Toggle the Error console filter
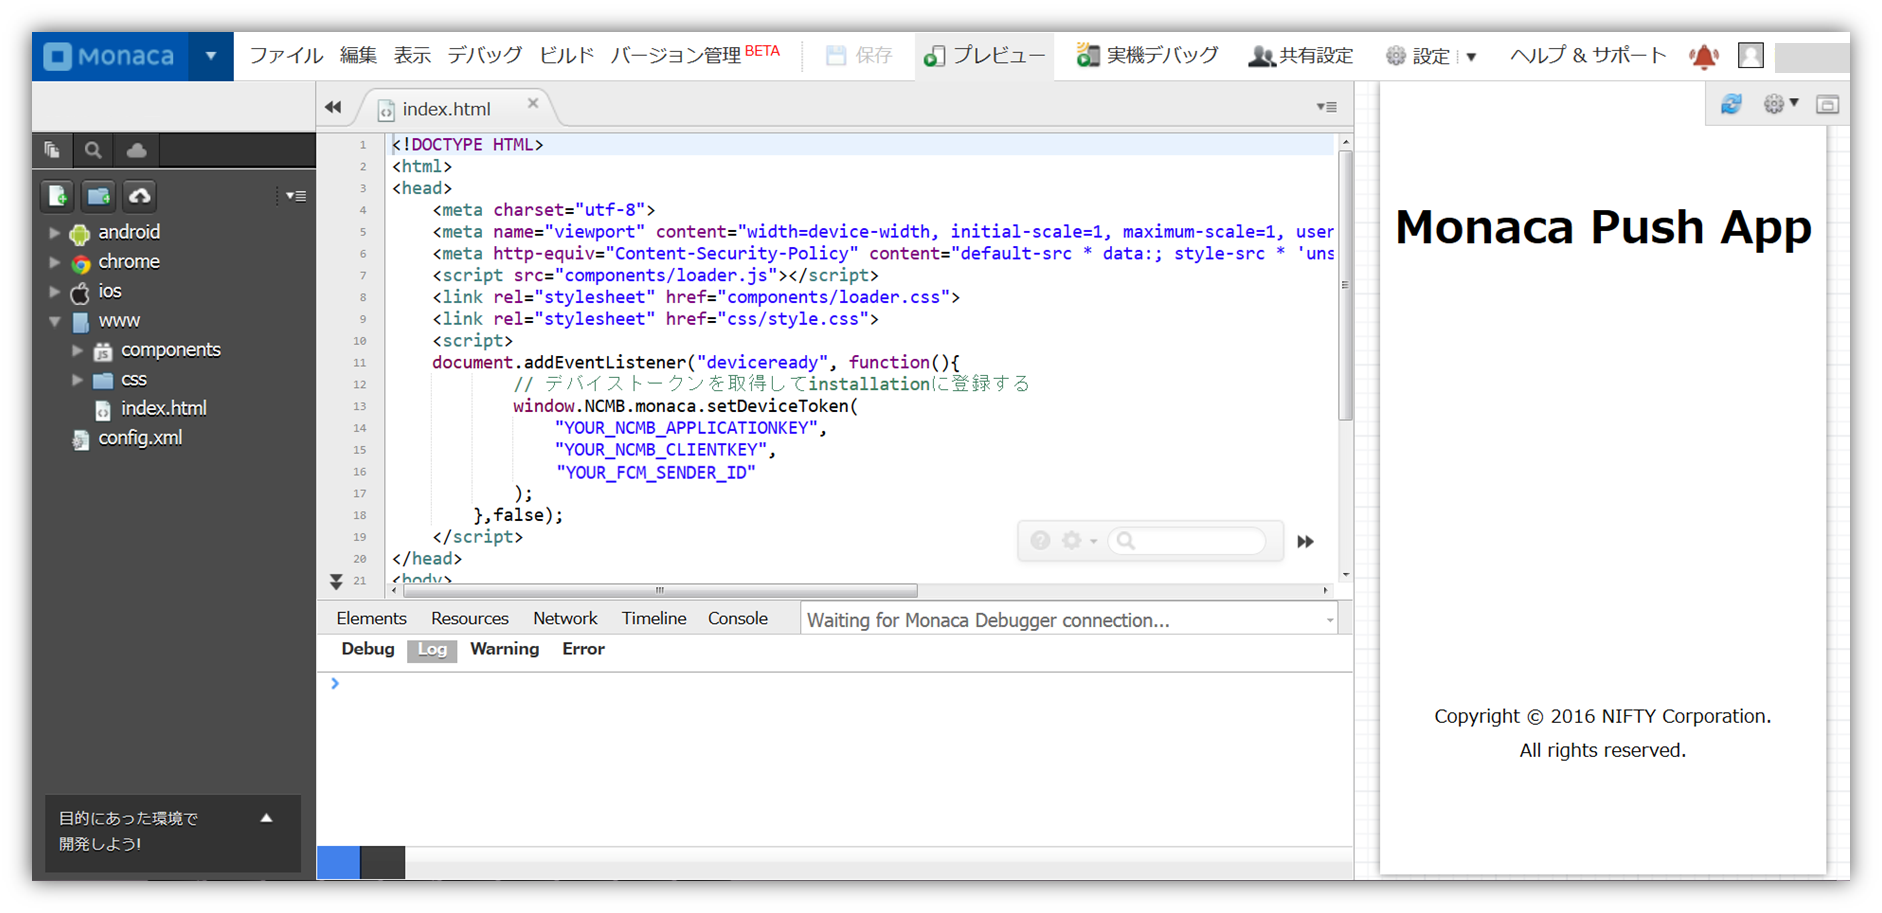1882x913 pixels. 583,650
